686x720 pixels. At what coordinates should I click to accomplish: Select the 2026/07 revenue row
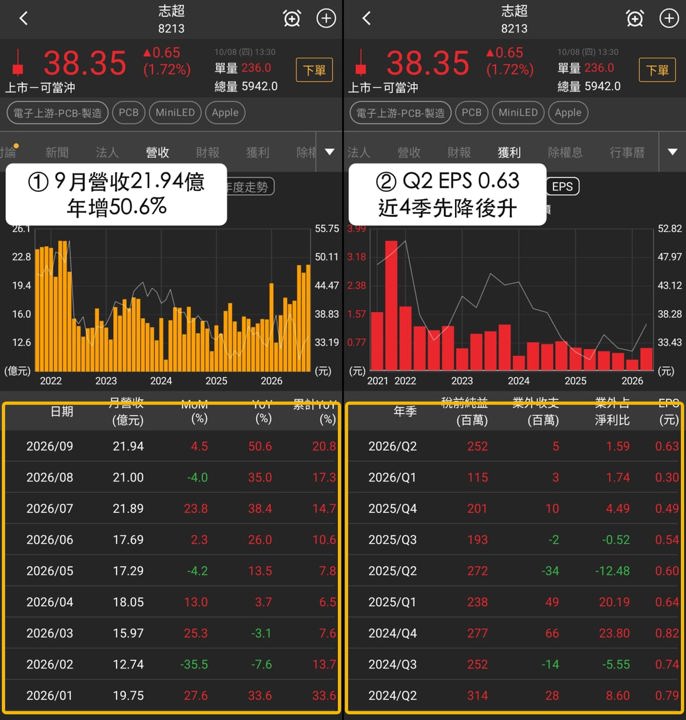click(171, 509)
